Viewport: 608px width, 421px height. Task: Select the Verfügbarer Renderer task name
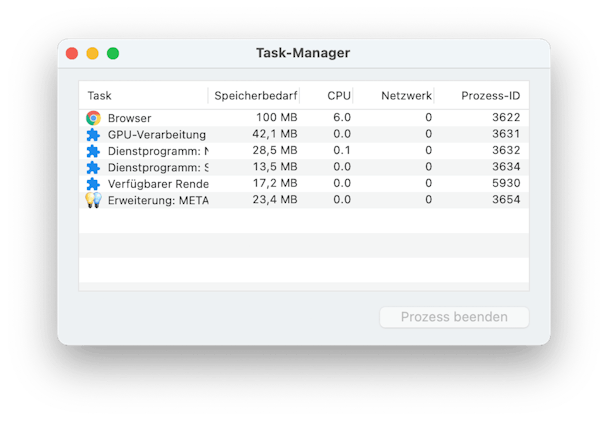point(158,184)
